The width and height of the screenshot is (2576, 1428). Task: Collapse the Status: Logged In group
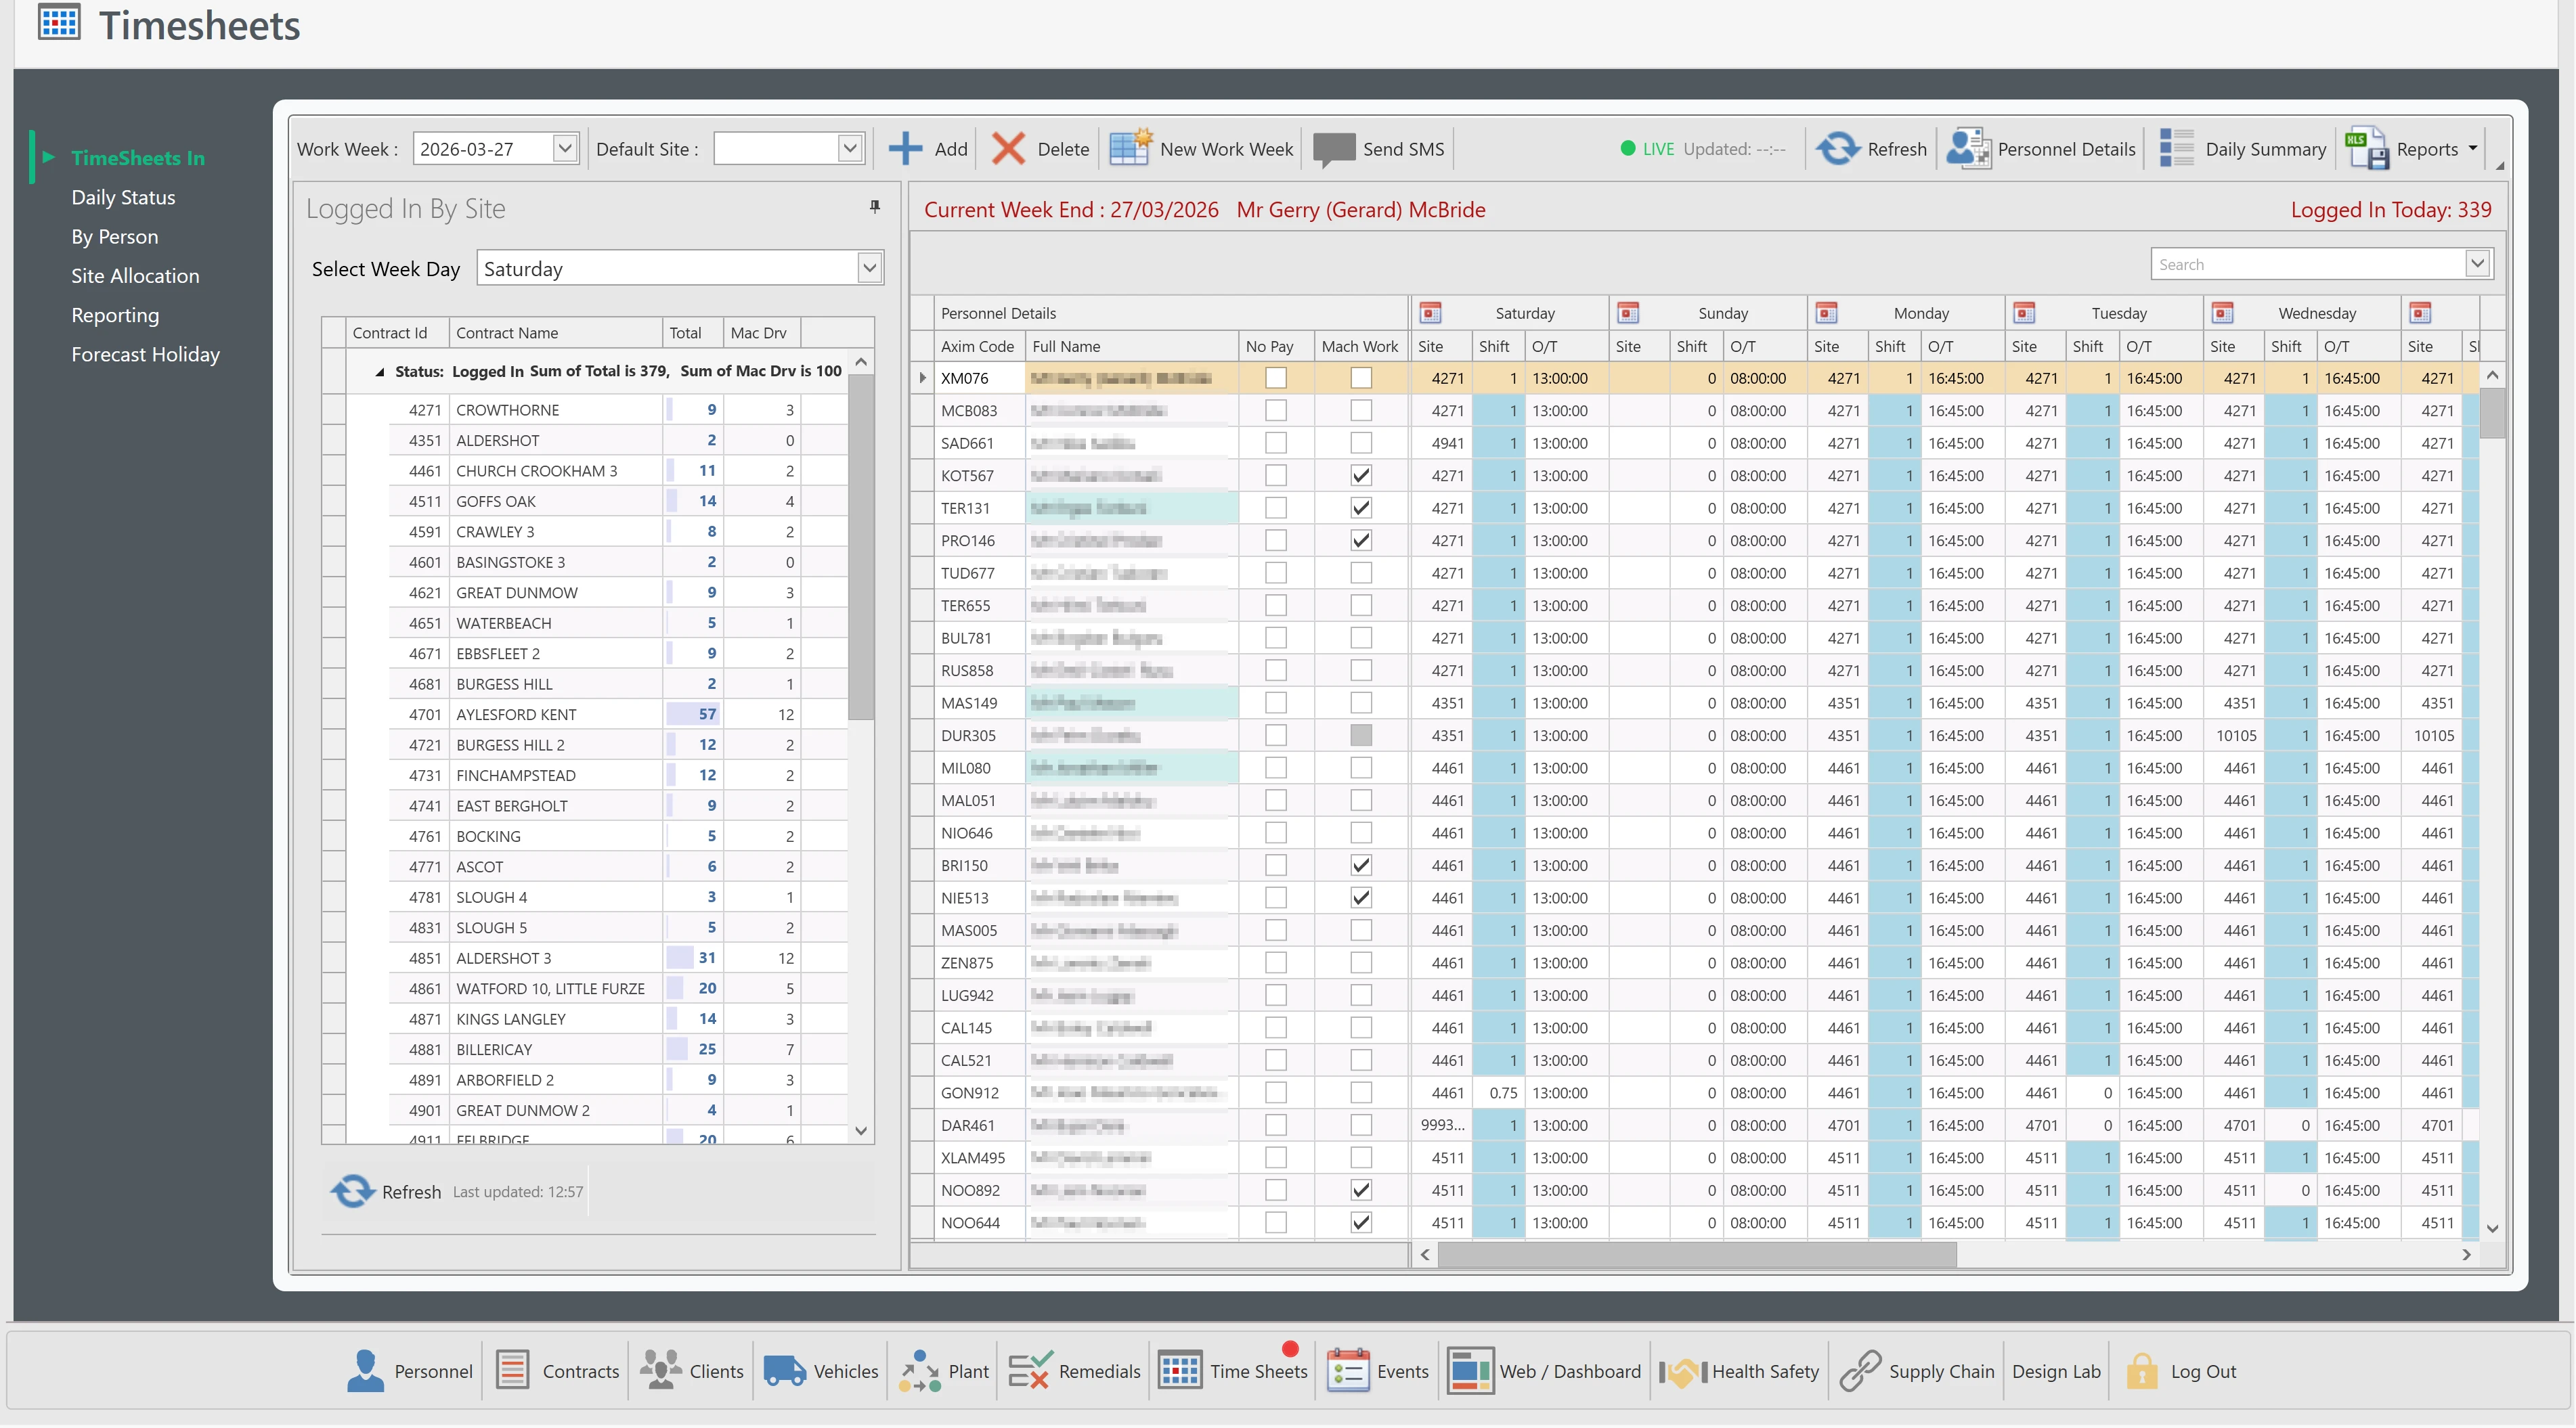(380, 372)
